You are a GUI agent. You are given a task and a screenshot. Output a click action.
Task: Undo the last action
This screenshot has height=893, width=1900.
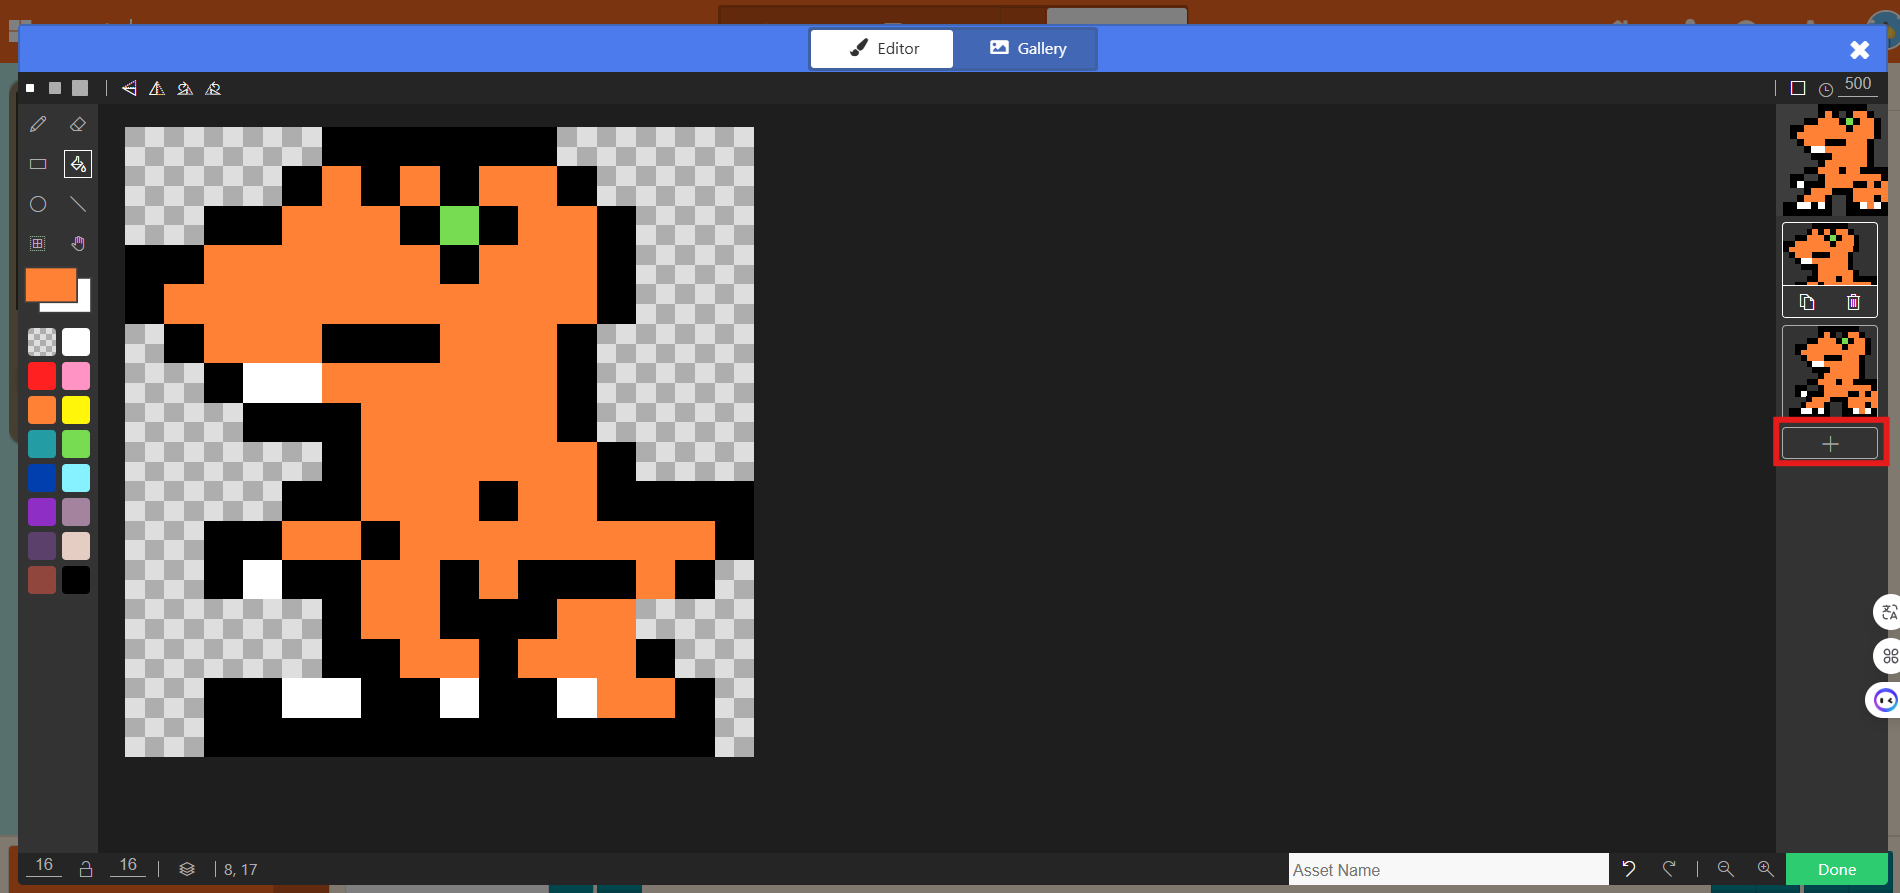[x=1629, y=869]
